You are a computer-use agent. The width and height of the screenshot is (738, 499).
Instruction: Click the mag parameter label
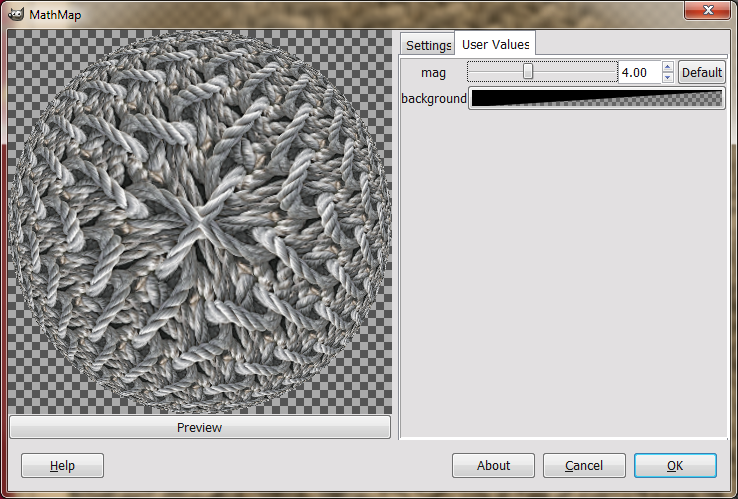click(x=433, y=72)
